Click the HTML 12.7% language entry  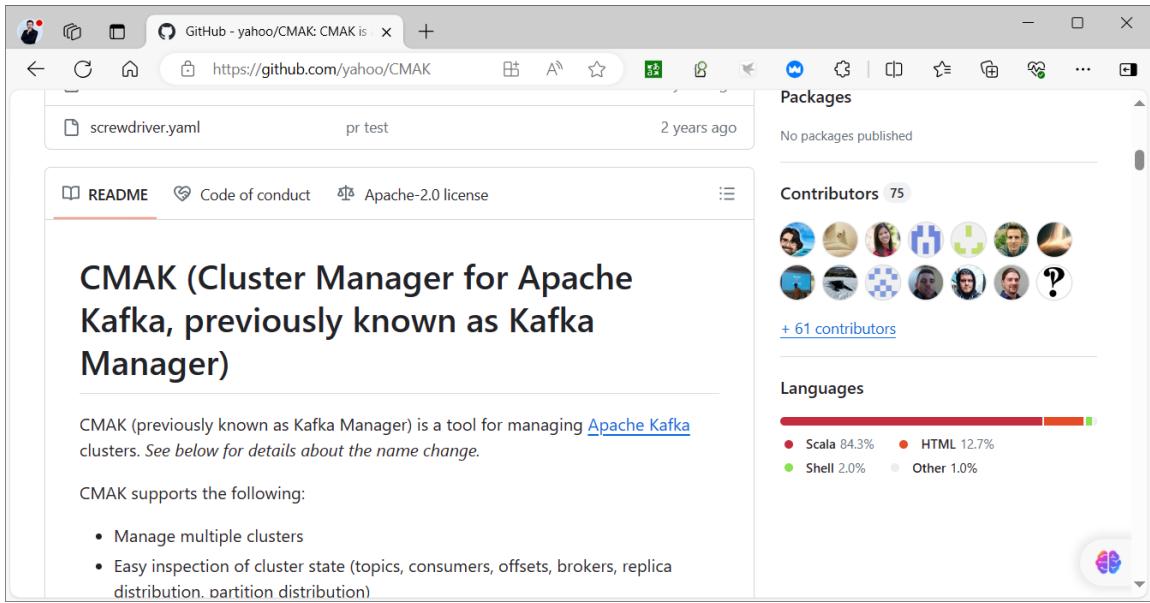pos(946,445)
